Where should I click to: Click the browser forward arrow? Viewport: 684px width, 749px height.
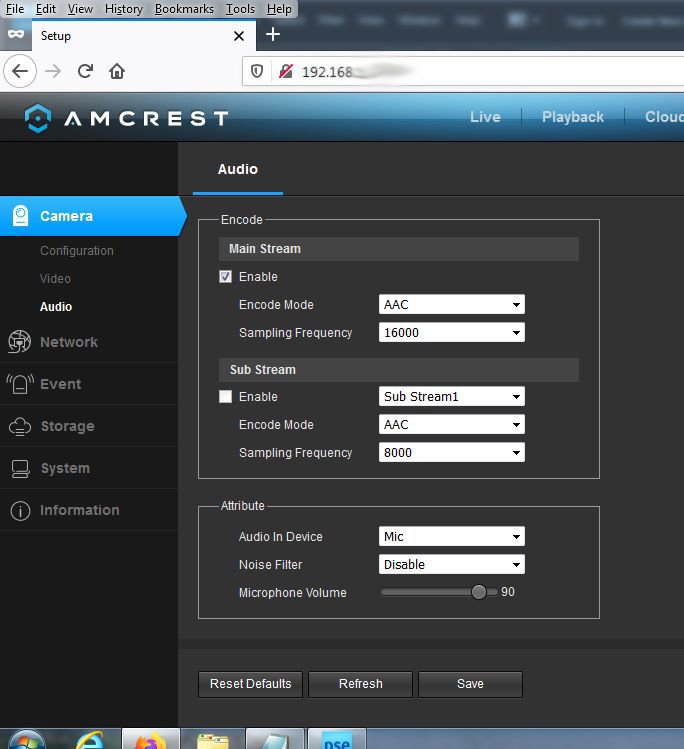[53, 71]
